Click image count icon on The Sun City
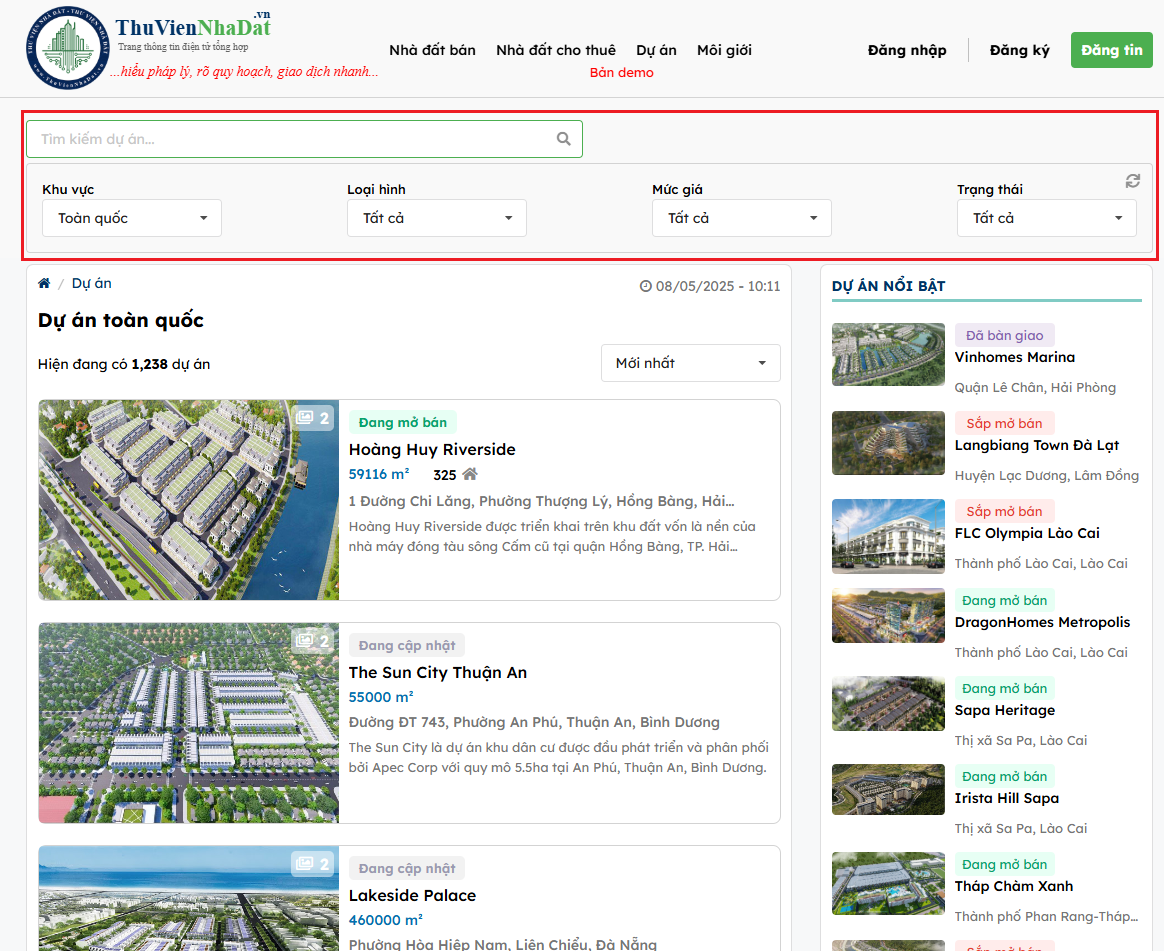The image size is (1164, 951). coord(304,640)
